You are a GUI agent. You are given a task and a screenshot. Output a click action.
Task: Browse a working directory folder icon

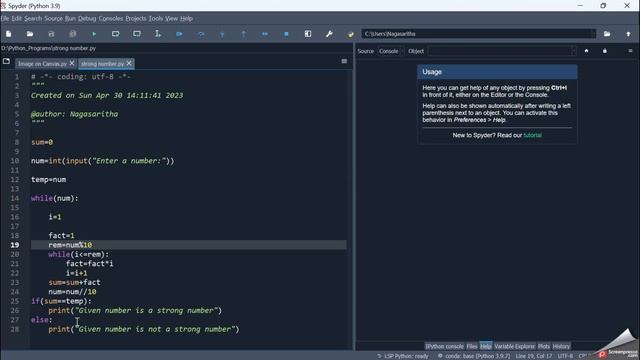tap(607, 34)
